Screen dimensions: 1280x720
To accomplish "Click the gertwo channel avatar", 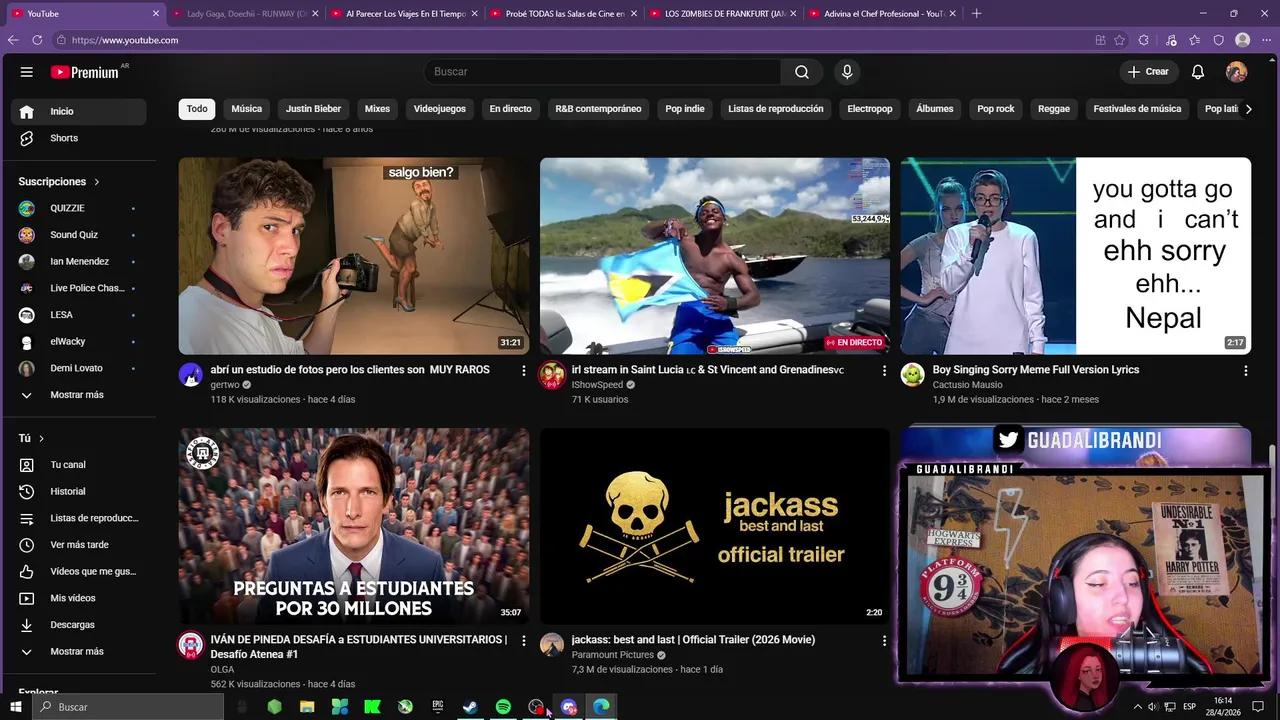I will point(191,376).
